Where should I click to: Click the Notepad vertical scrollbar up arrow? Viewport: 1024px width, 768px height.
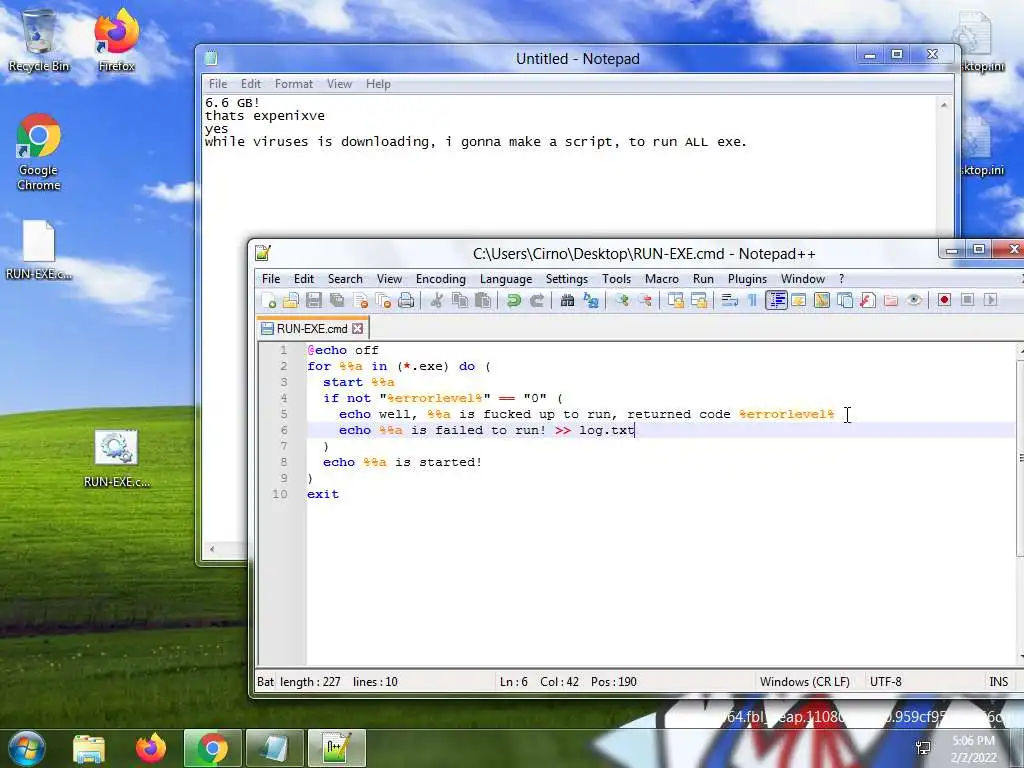(x=944, y=104)
